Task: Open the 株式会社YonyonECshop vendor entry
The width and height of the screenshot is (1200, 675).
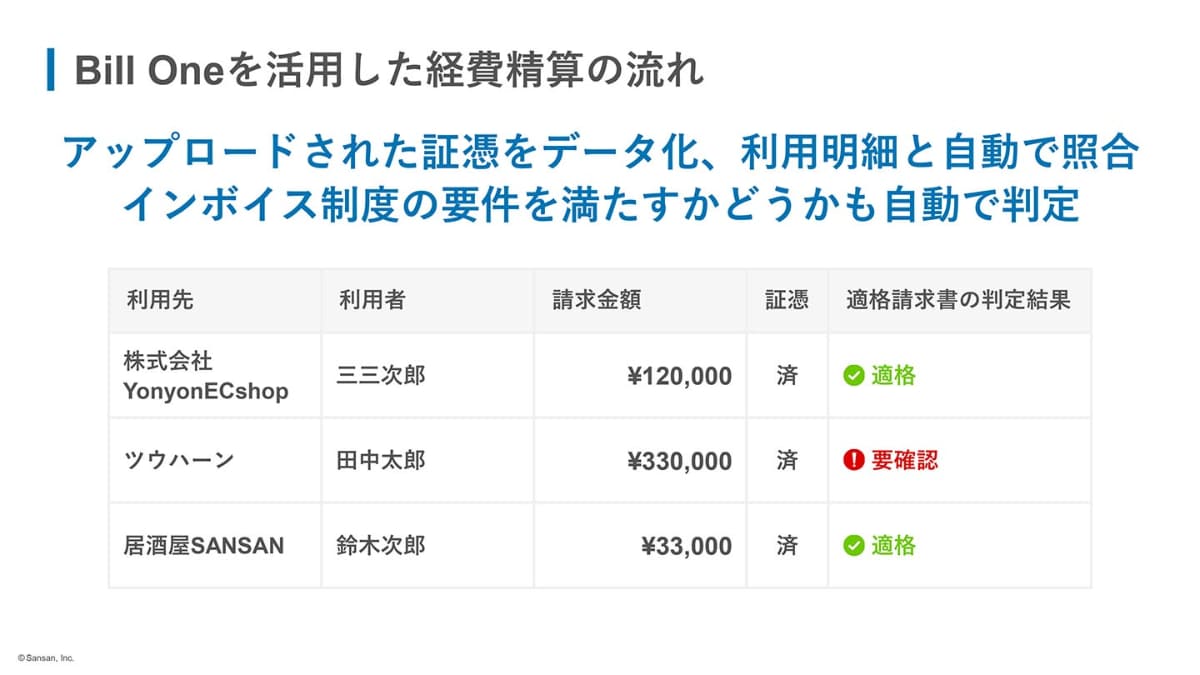Action: click(x=205, y=376)
